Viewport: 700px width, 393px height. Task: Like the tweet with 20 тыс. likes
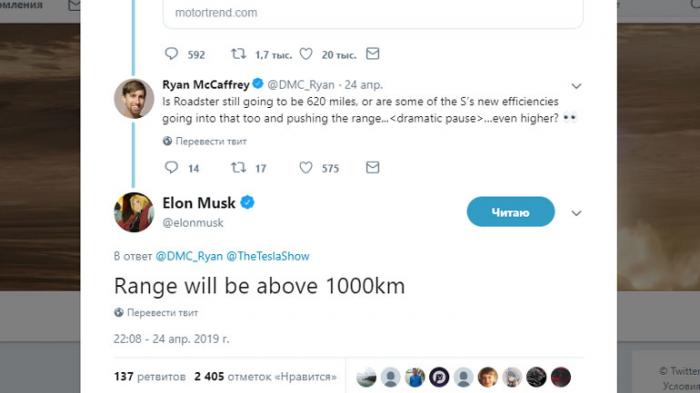[306, 54]
